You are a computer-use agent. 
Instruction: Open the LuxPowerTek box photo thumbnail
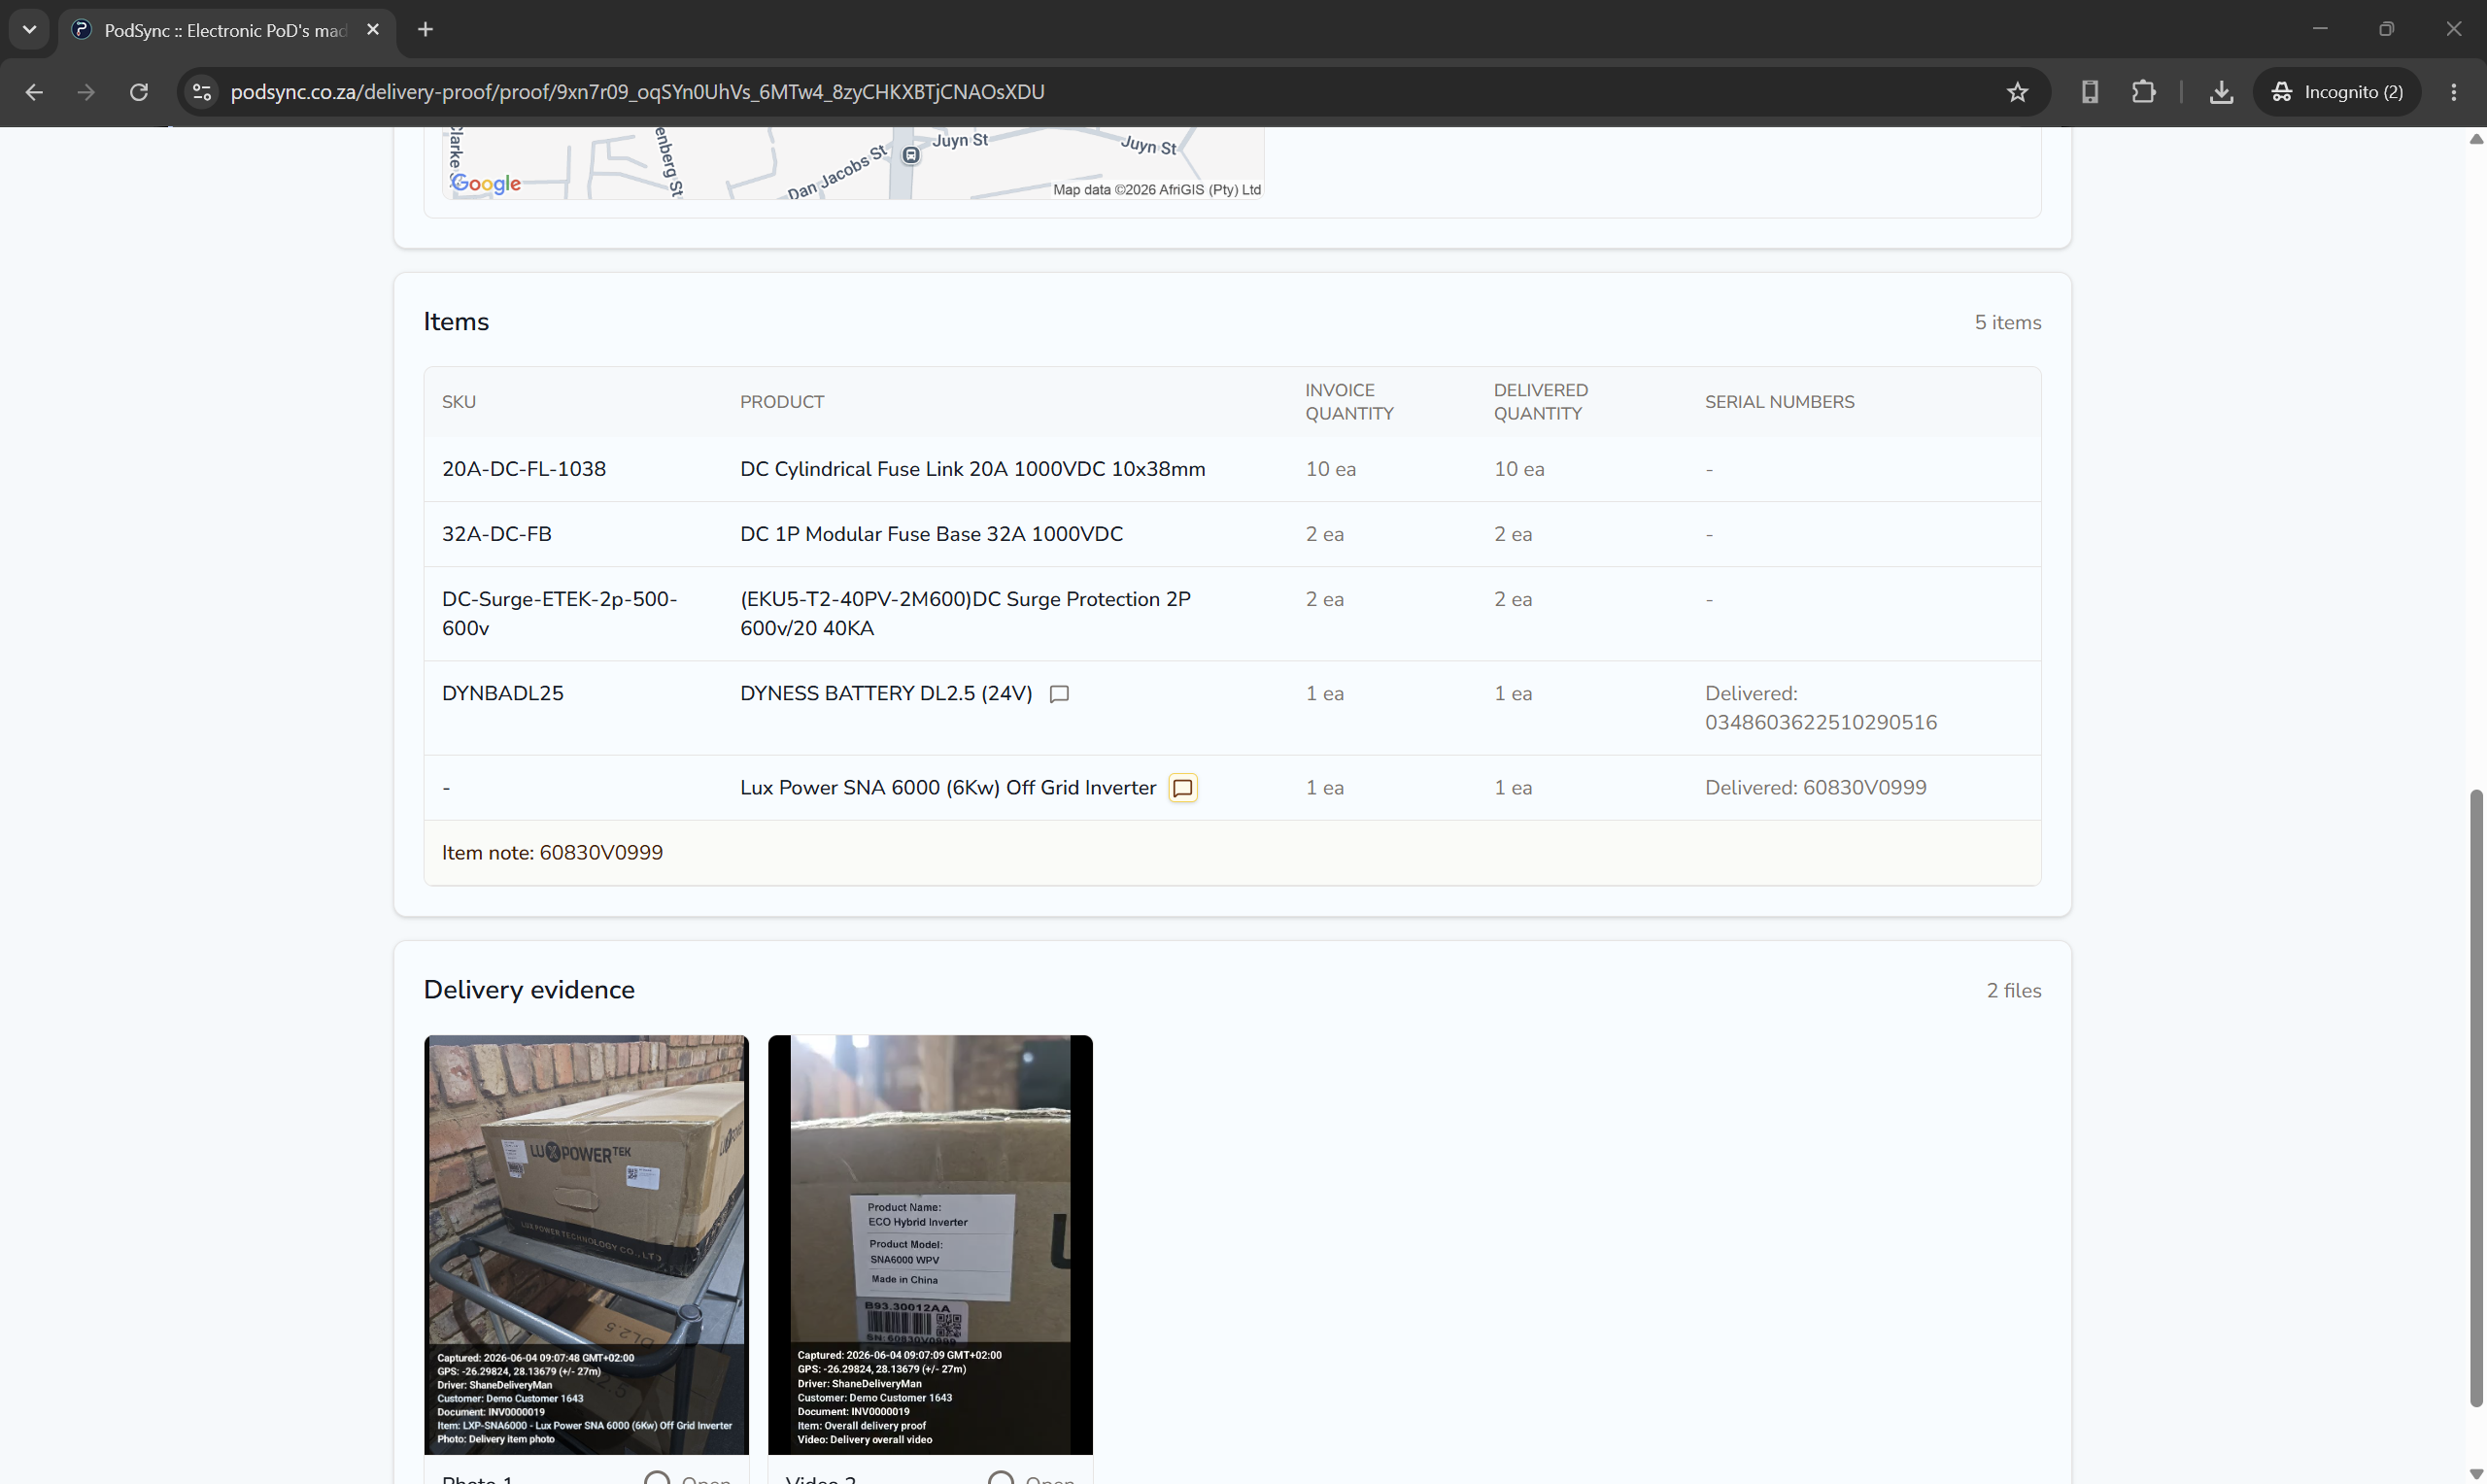586,1244
